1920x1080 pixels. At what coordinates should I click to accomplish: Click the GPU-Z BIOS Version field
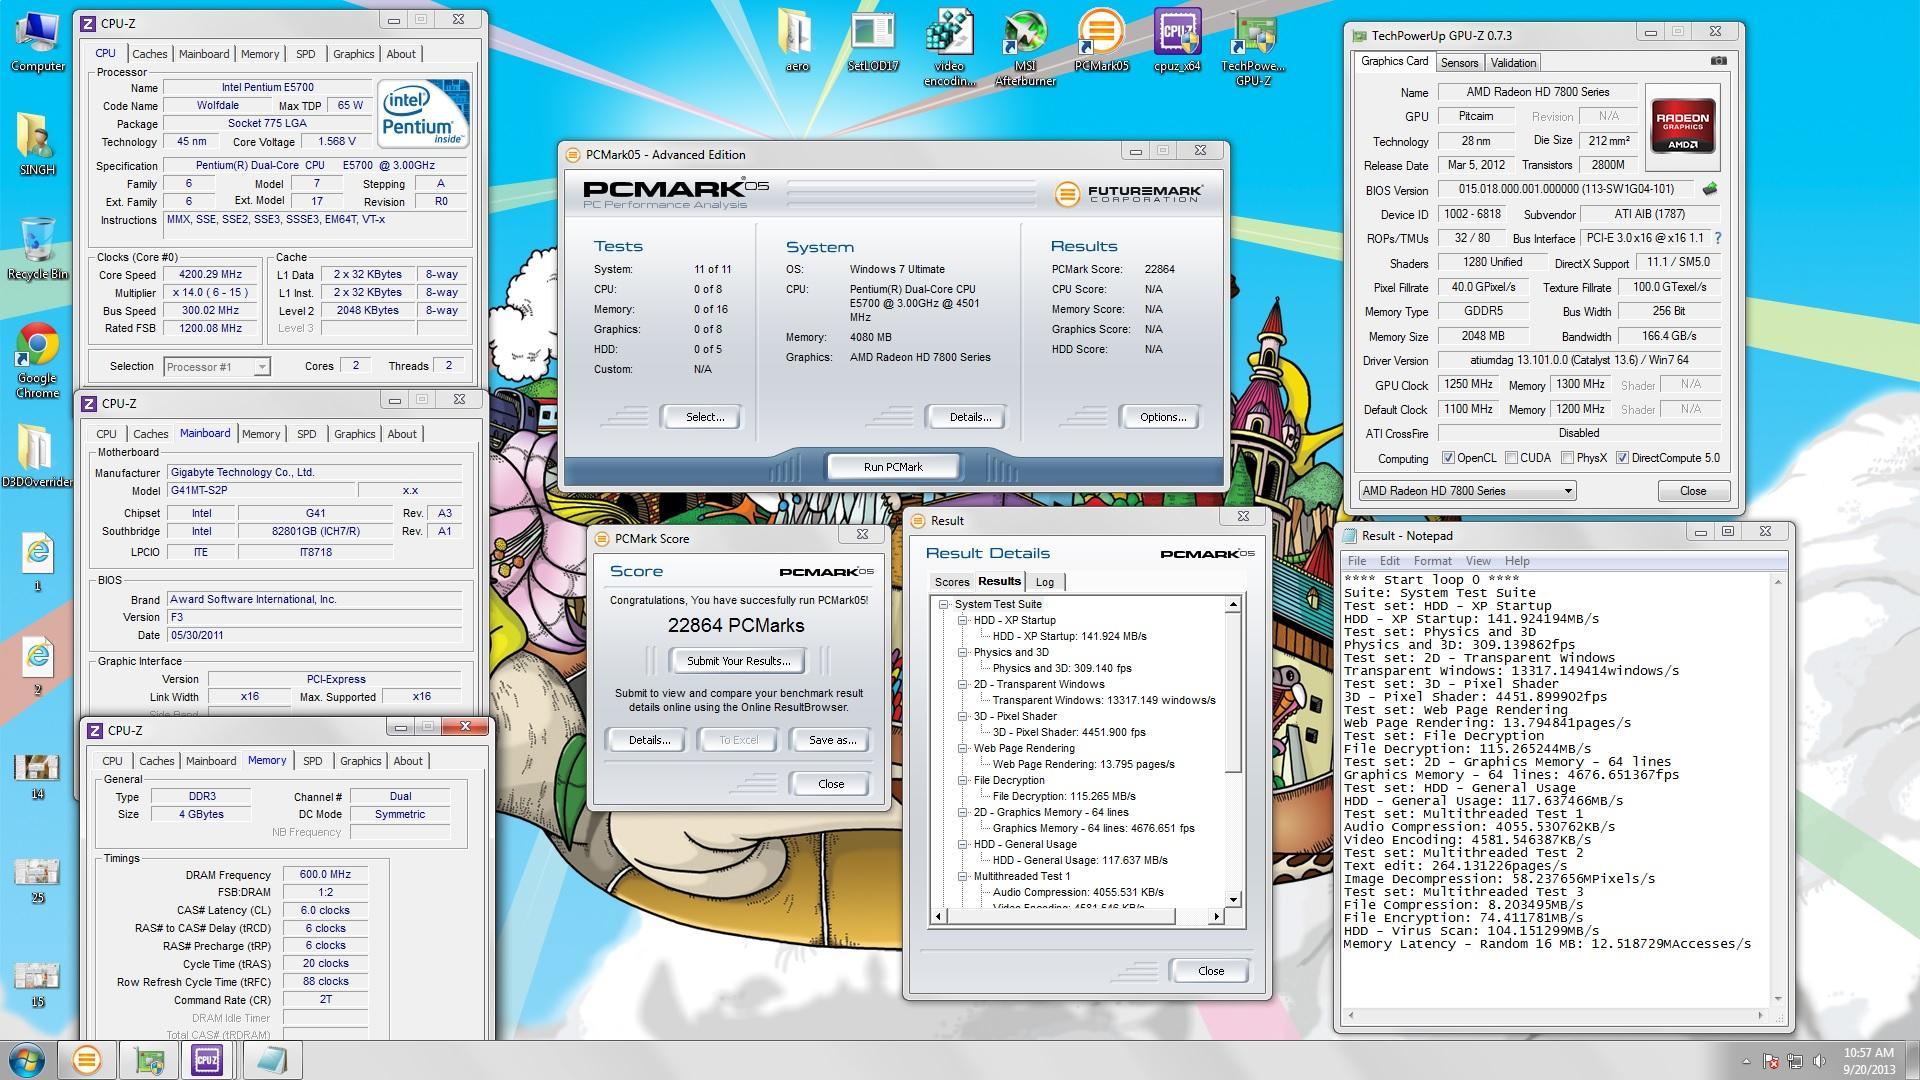click(1567, 189)
